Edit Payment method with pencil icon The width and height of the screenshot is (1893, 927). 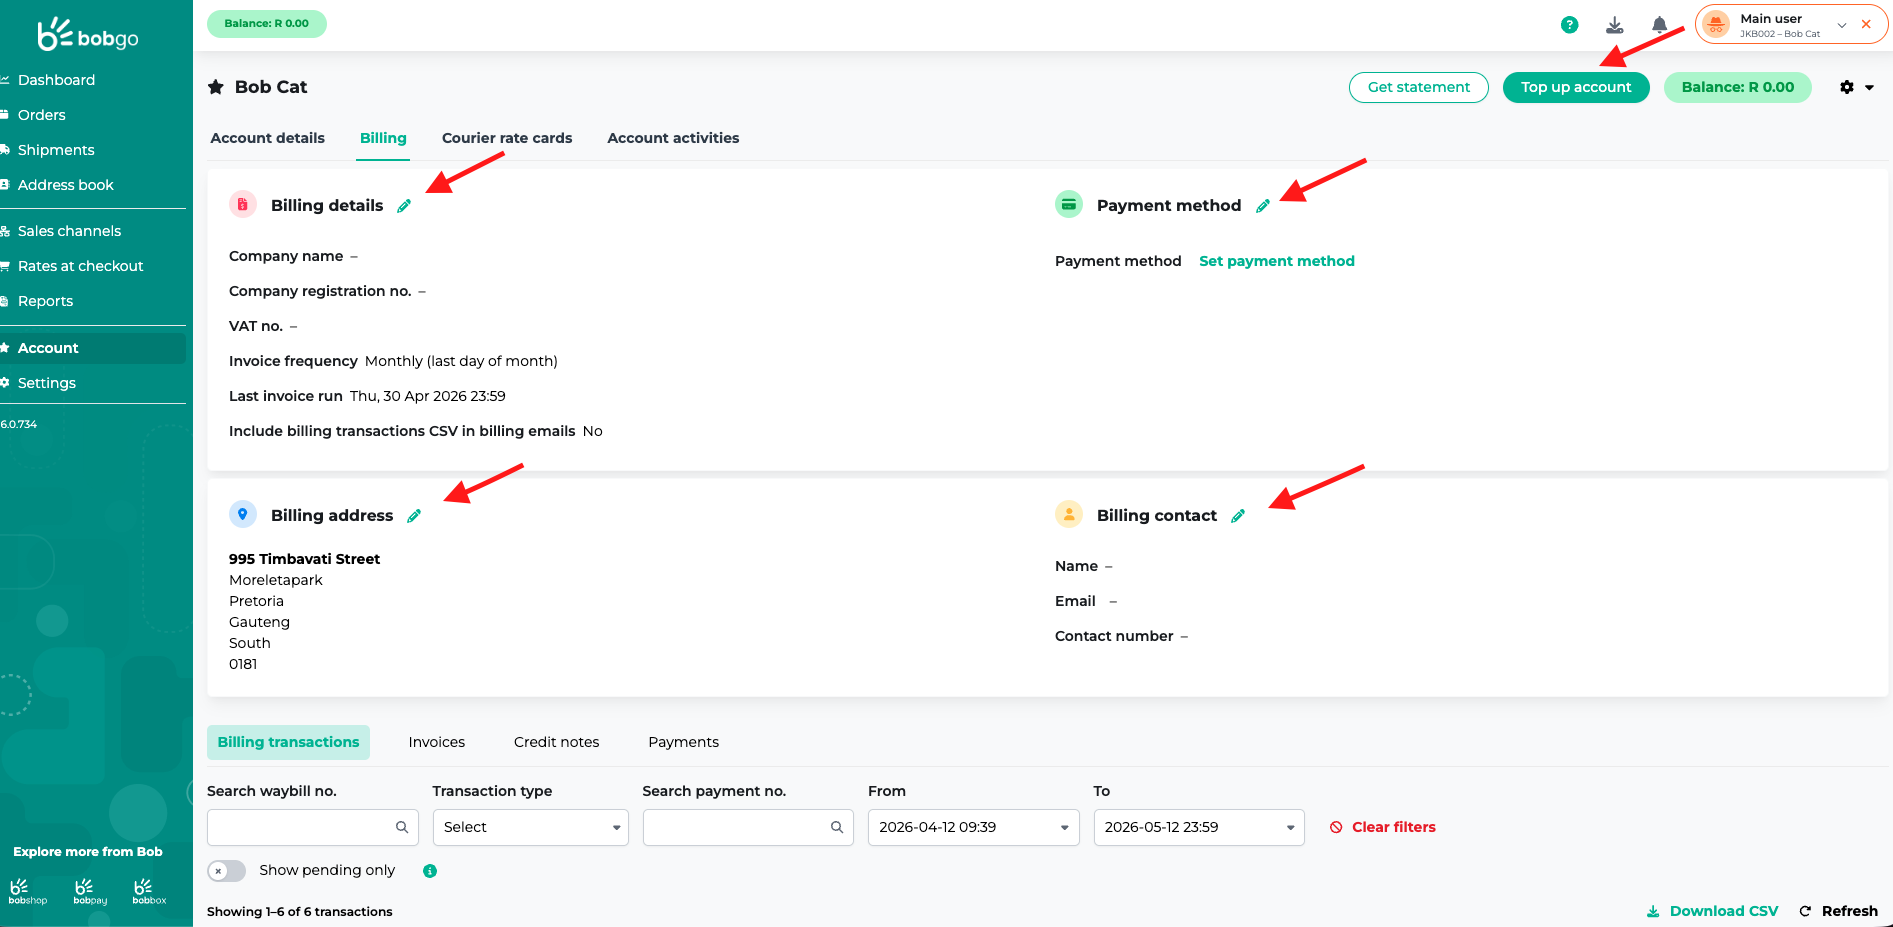tap(1263, 206)
